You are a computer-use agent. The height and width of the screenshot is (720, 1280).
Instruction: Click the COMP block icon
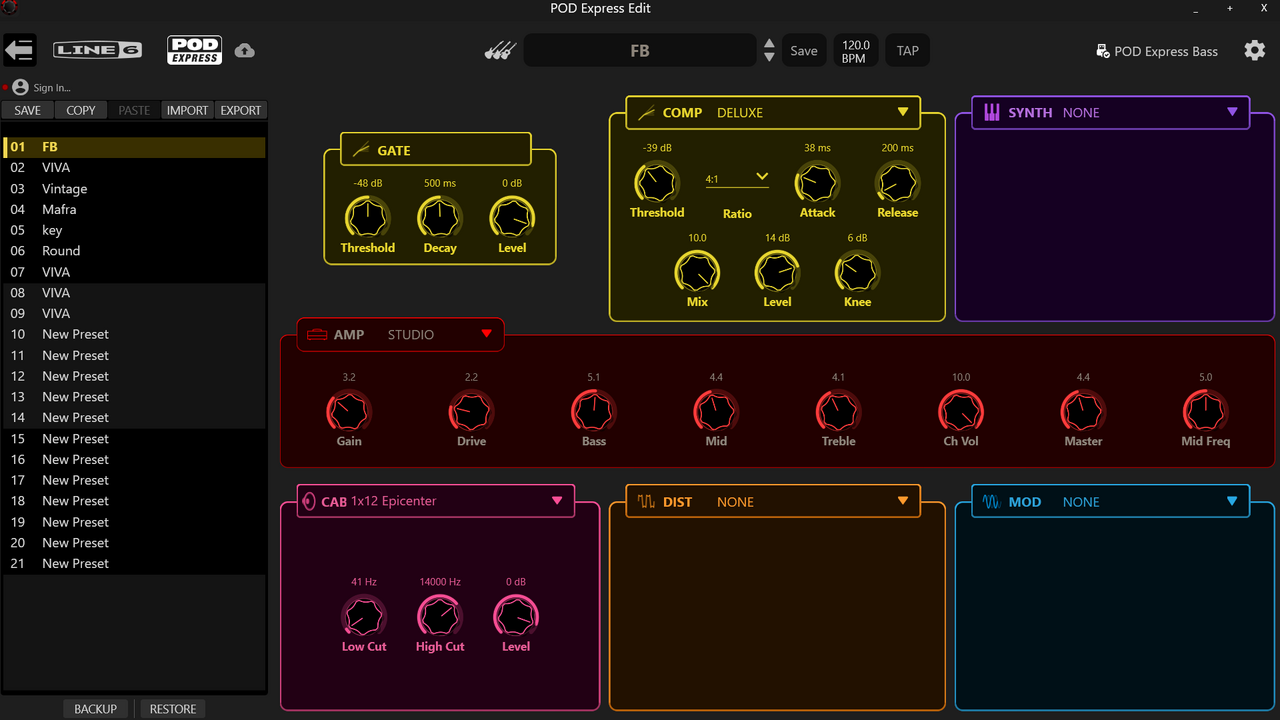pyautogui.click(x=646, y=113)
